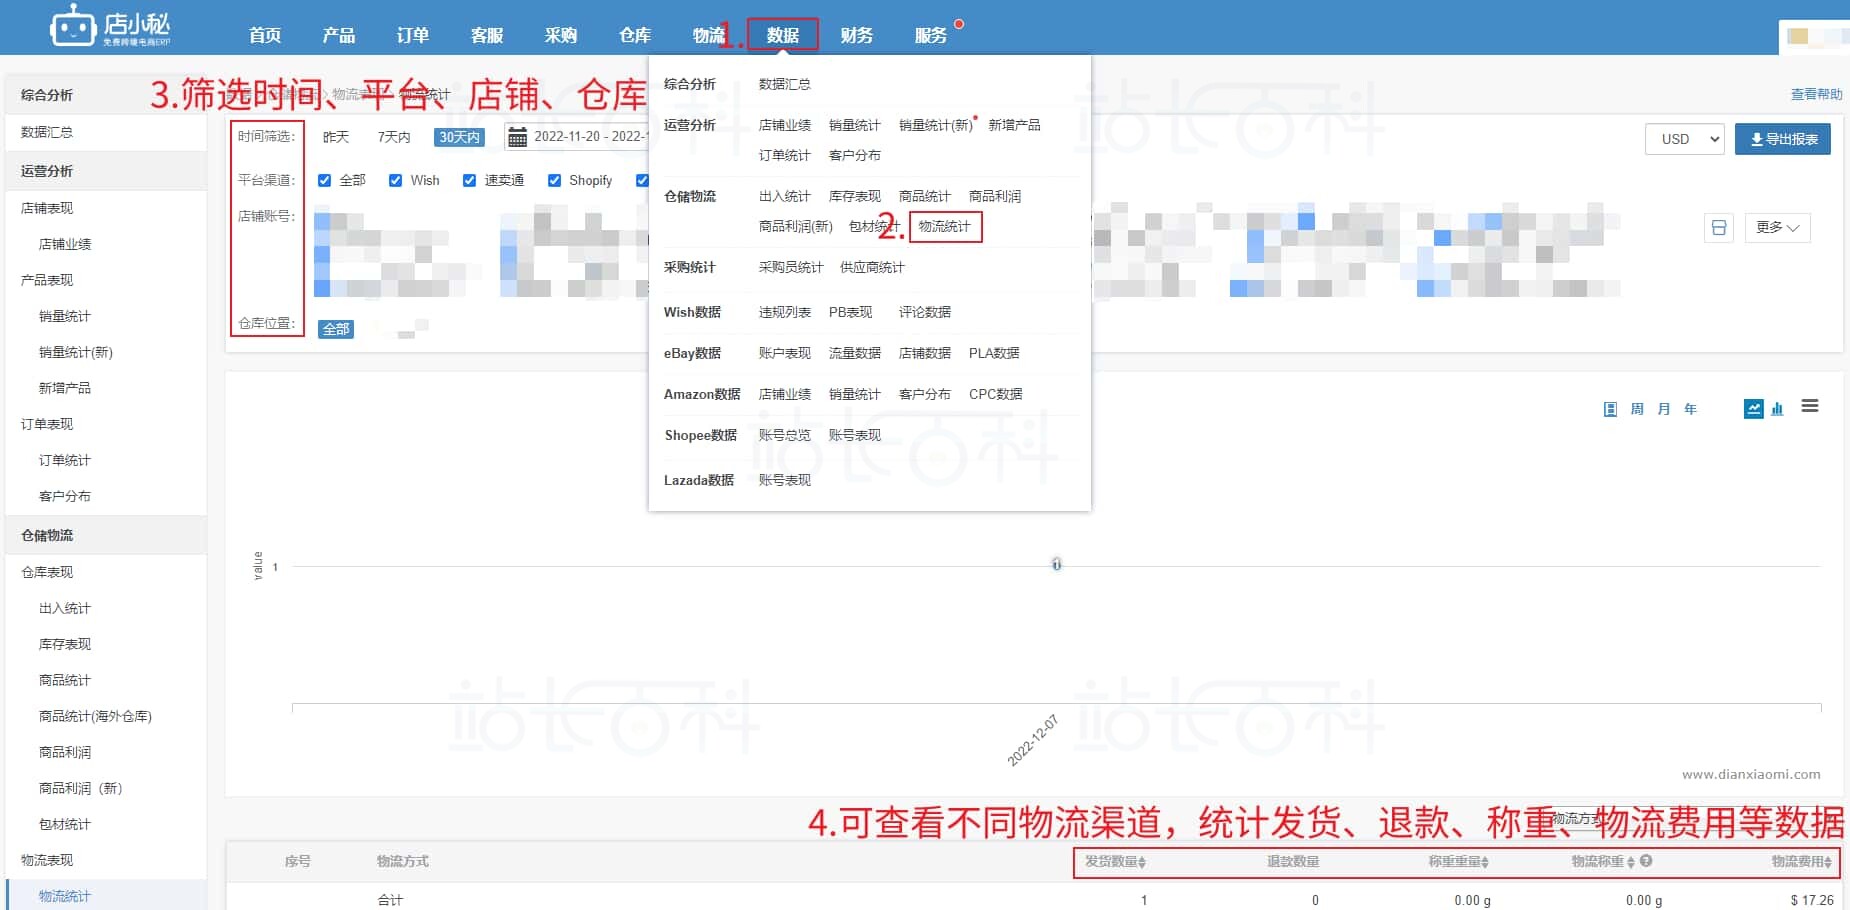The image size is (1850, 910).
Task: Toggle the Shopify platform checkbox
Action: point(554,180)
